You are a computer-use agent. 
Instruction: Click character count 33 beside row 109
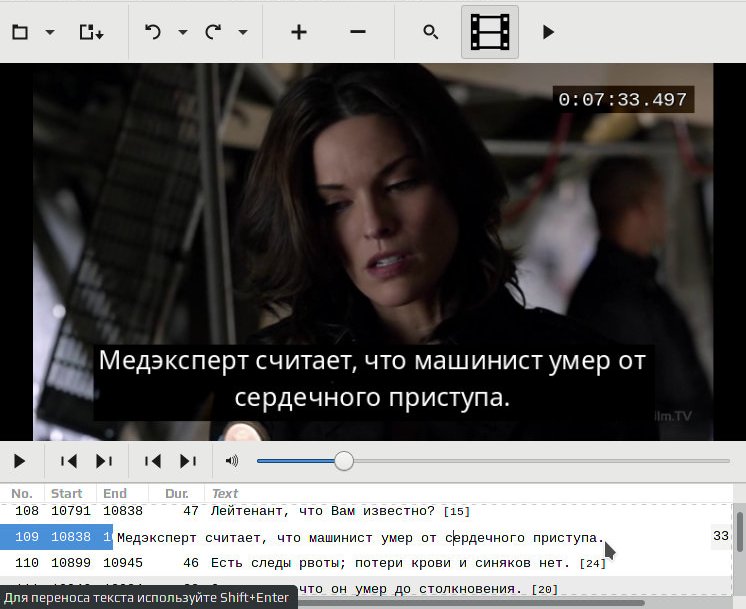point(721,536)
